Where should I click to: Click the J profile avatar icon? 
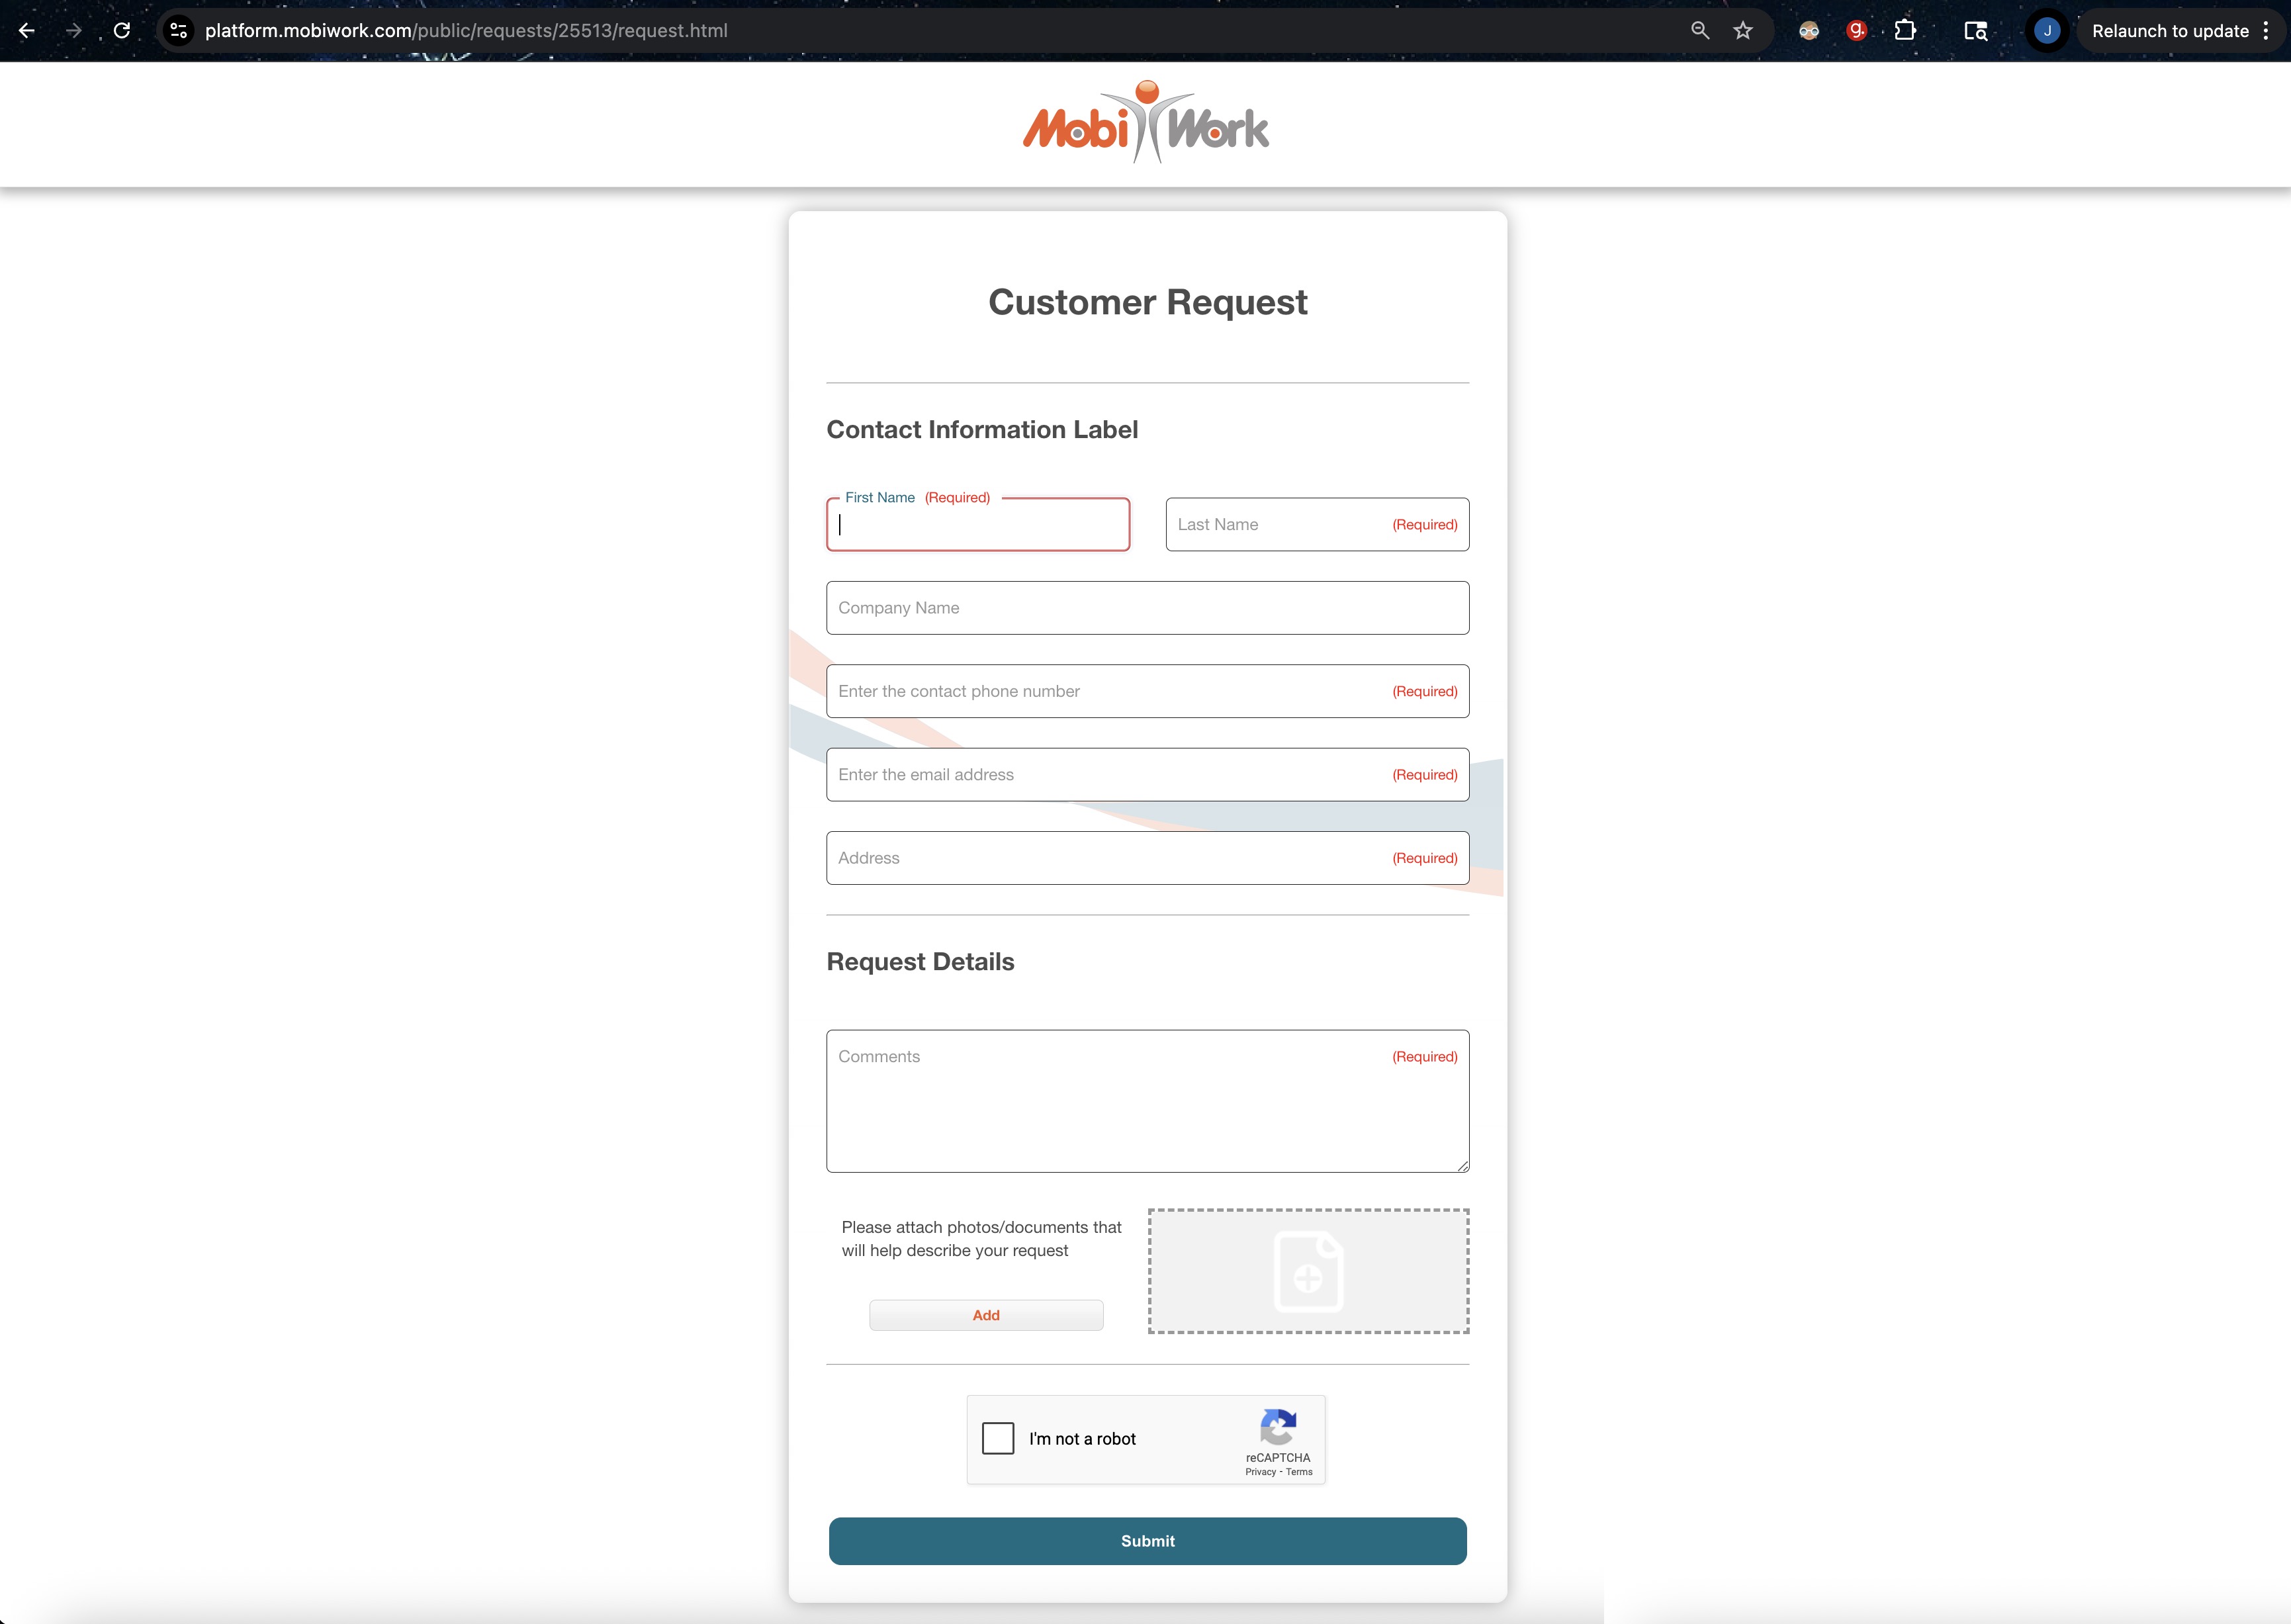click(x=2046, y=31)
